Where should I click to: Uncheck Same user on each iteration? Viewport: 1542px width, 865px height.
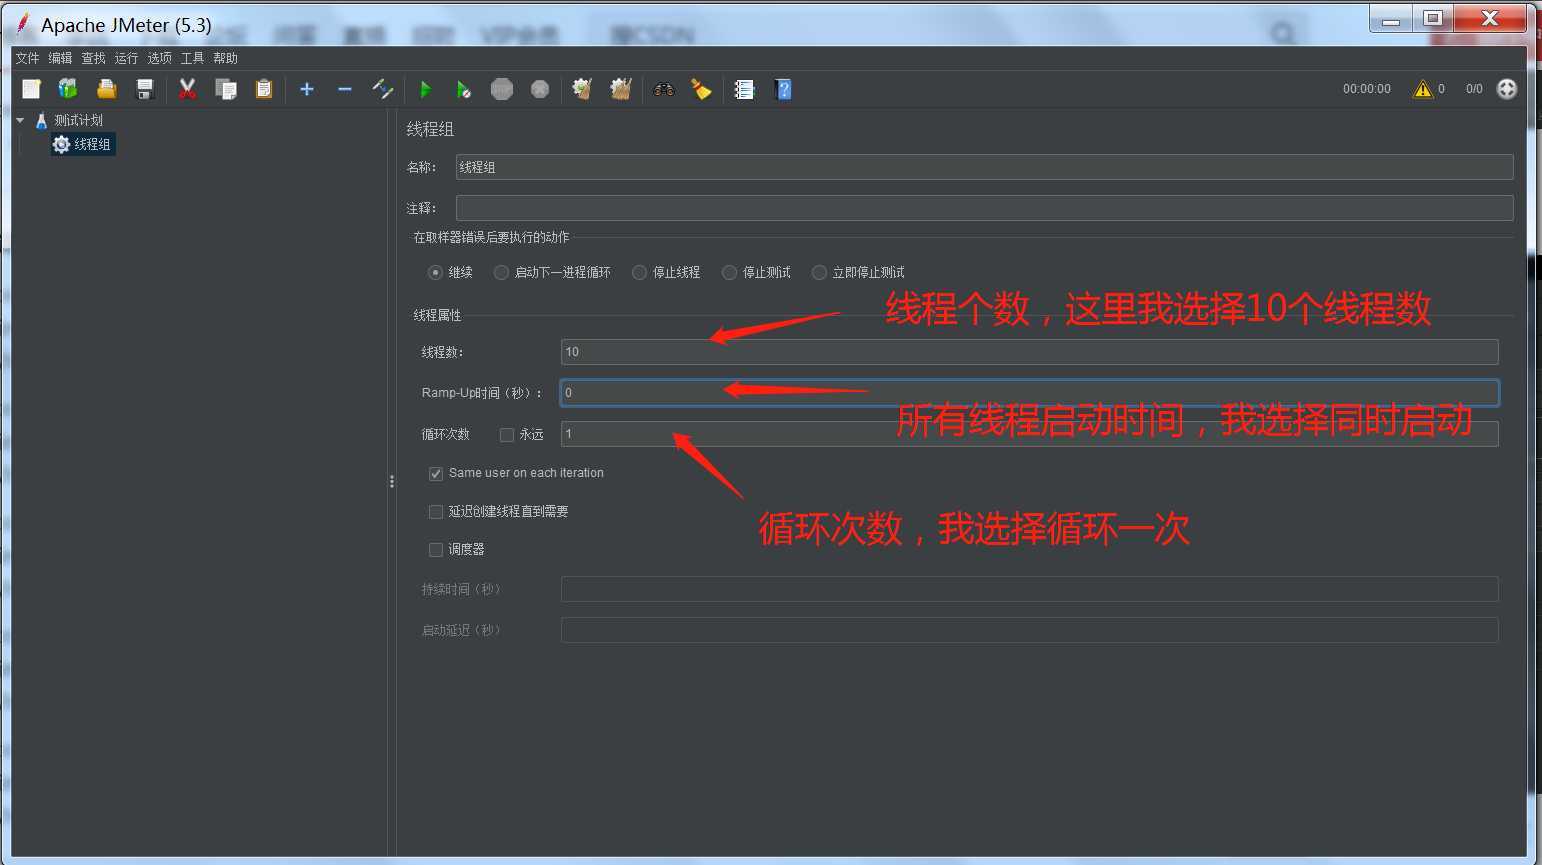click(436, 473)
